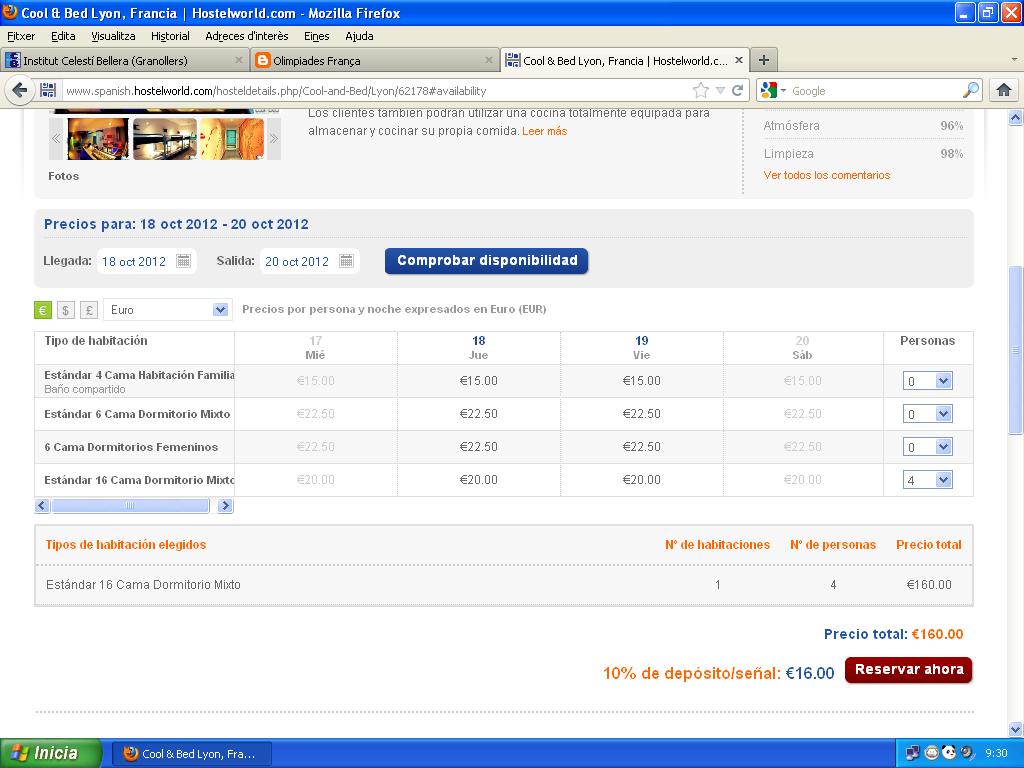Open the Llegada date calendar icon
Screen dimensions: 1024x768
184,261
